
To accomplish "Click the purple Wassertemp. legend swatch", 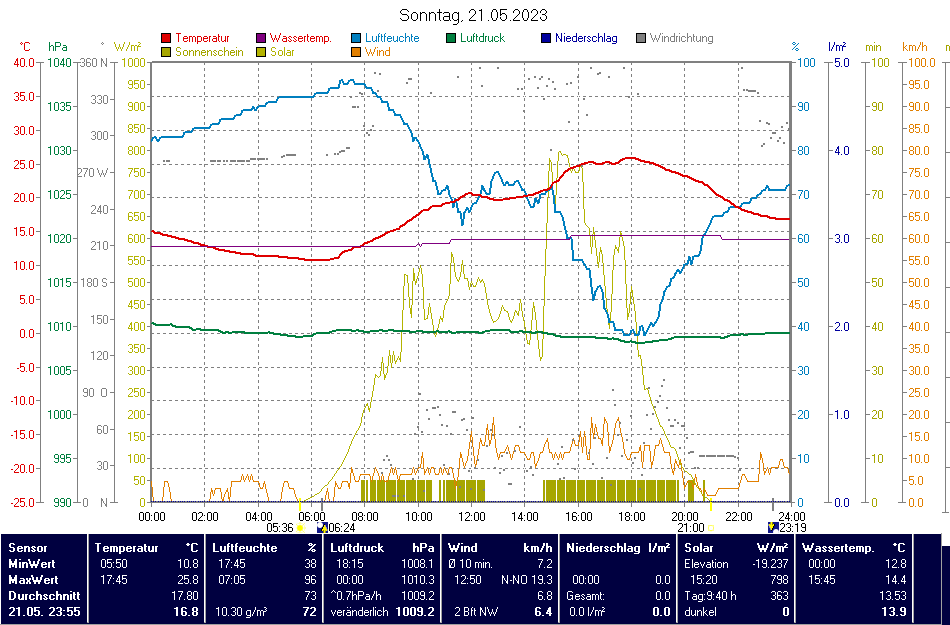I will tap(261, 38).
